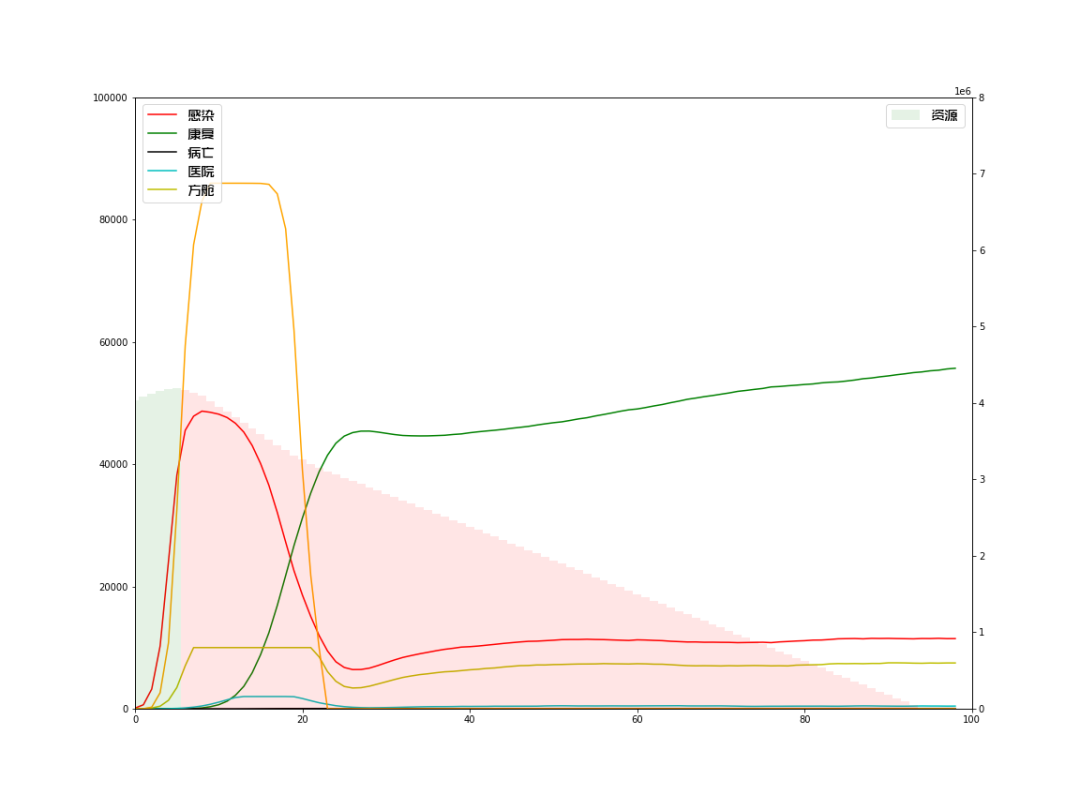Click the 100000 tick on the left axis
This screenshot has width=1080, height=810.
pos(110,98)
